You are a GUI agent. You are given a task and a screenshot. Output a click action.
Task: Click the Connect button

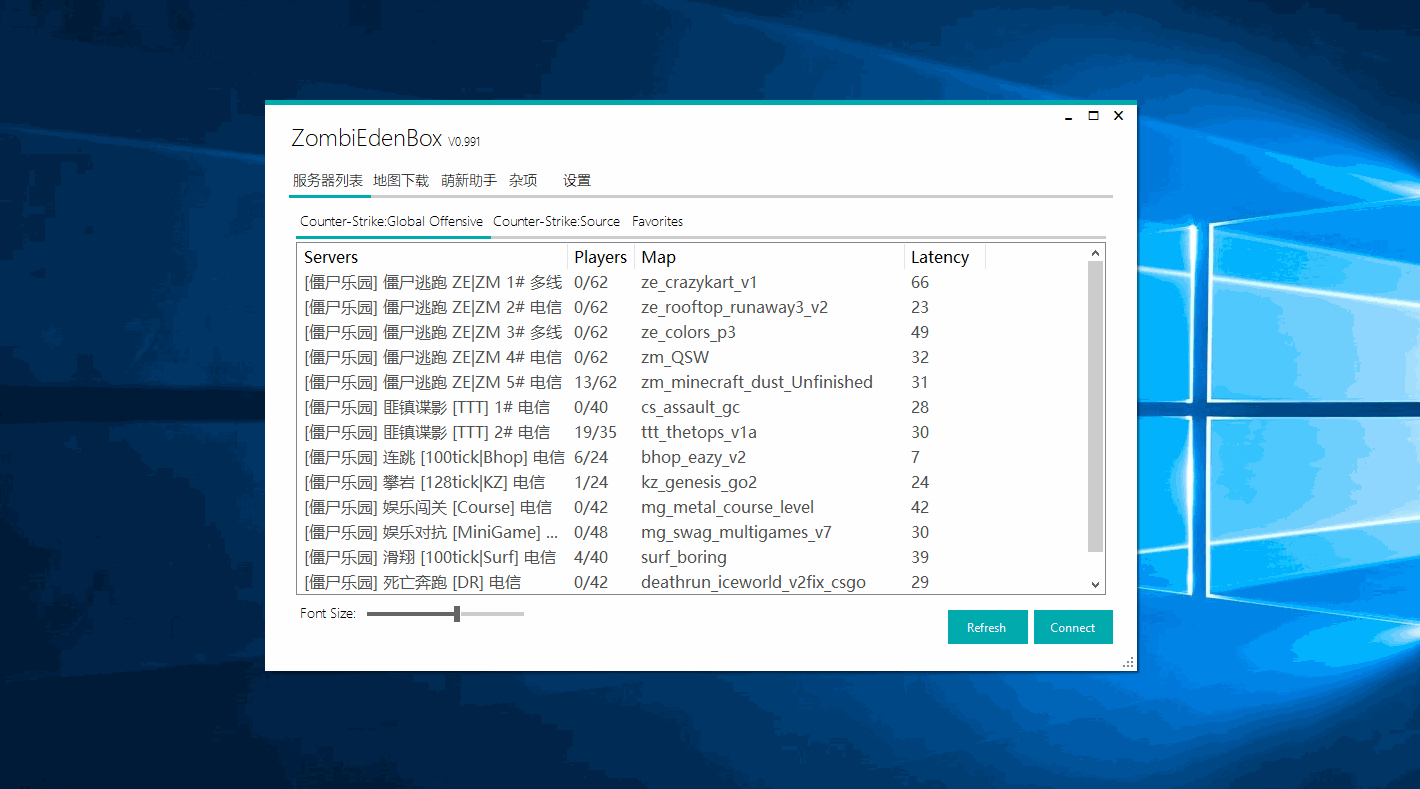point(1073,627)
